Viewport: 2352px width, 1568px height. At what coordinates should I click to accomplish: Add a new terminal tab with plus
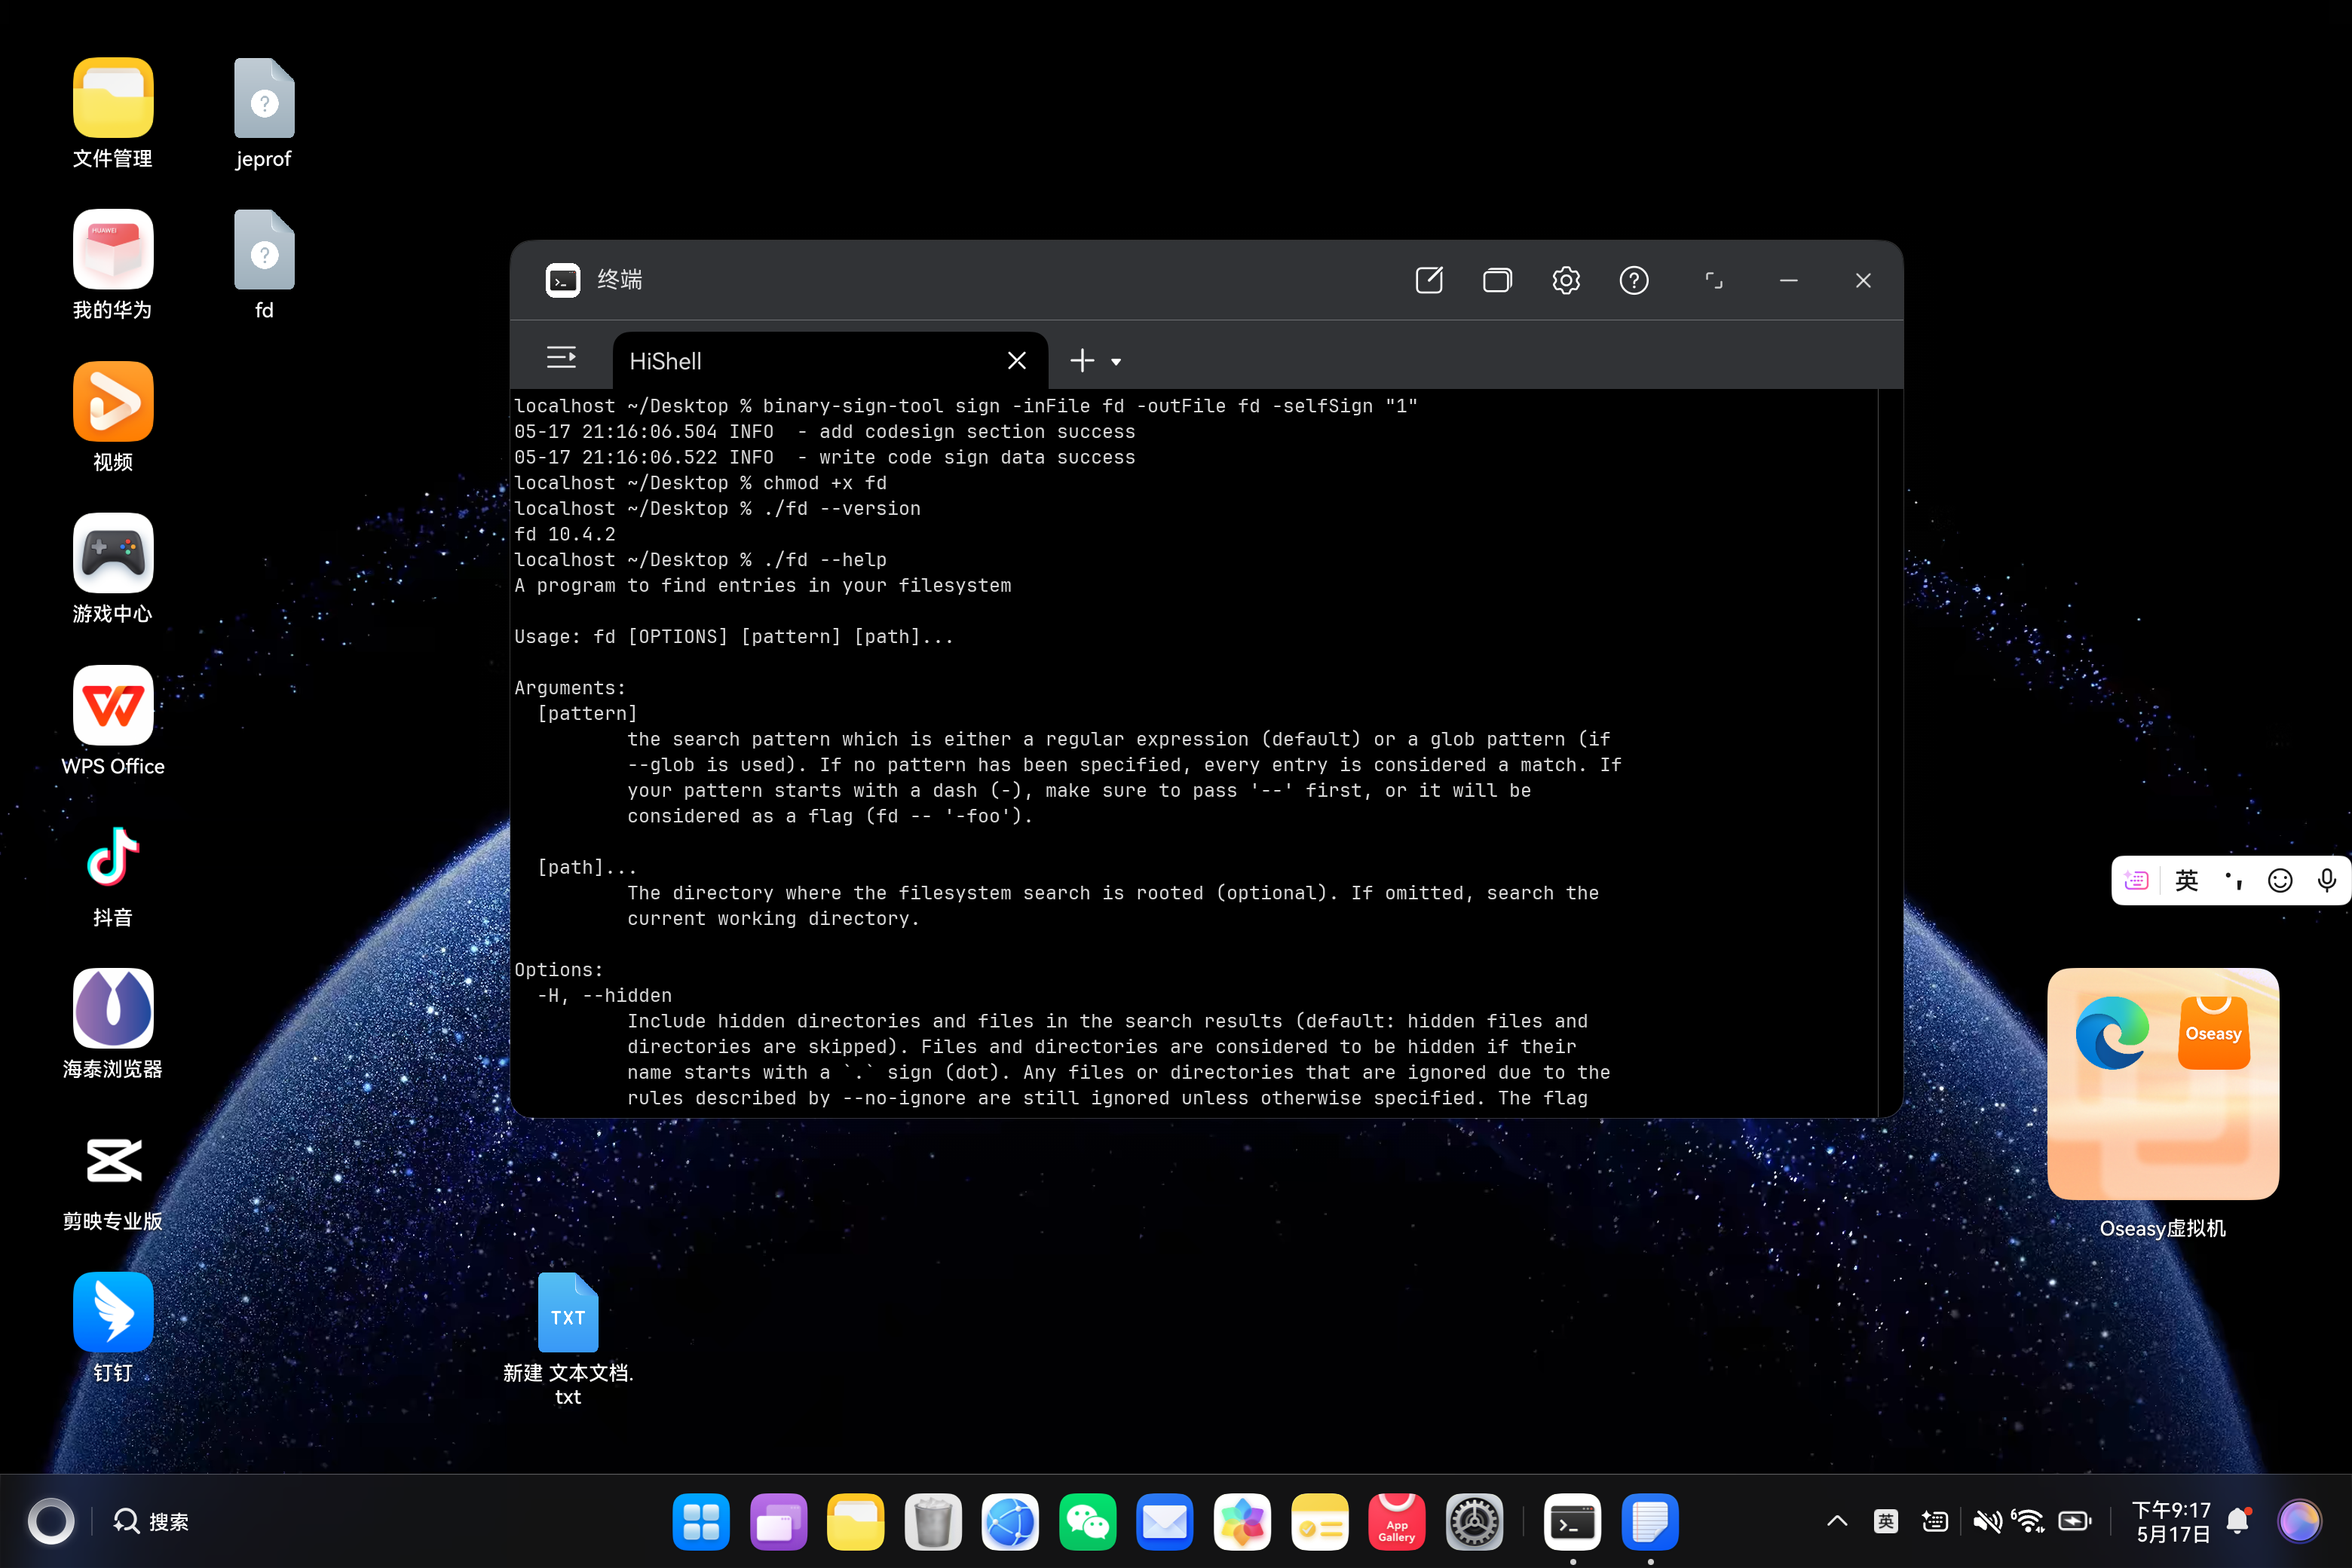[1082, 360]
